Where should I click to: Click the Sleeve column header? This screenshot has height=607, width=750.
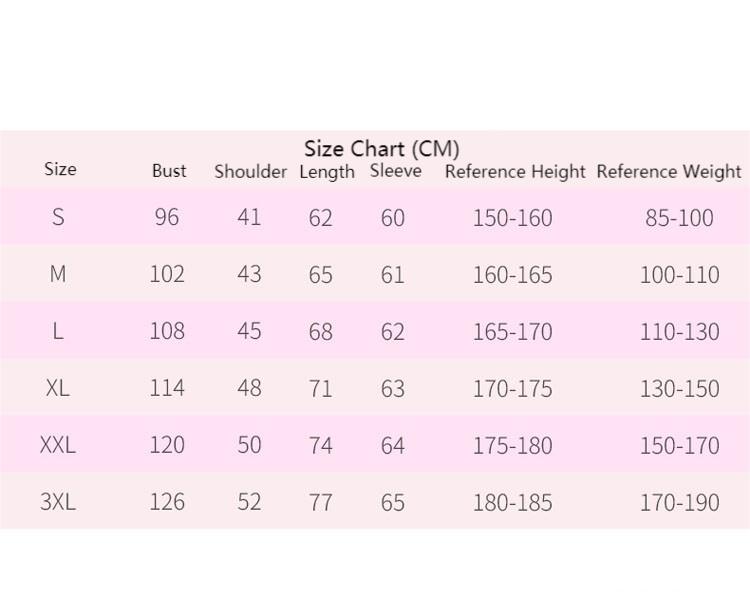tap(396, 171)
